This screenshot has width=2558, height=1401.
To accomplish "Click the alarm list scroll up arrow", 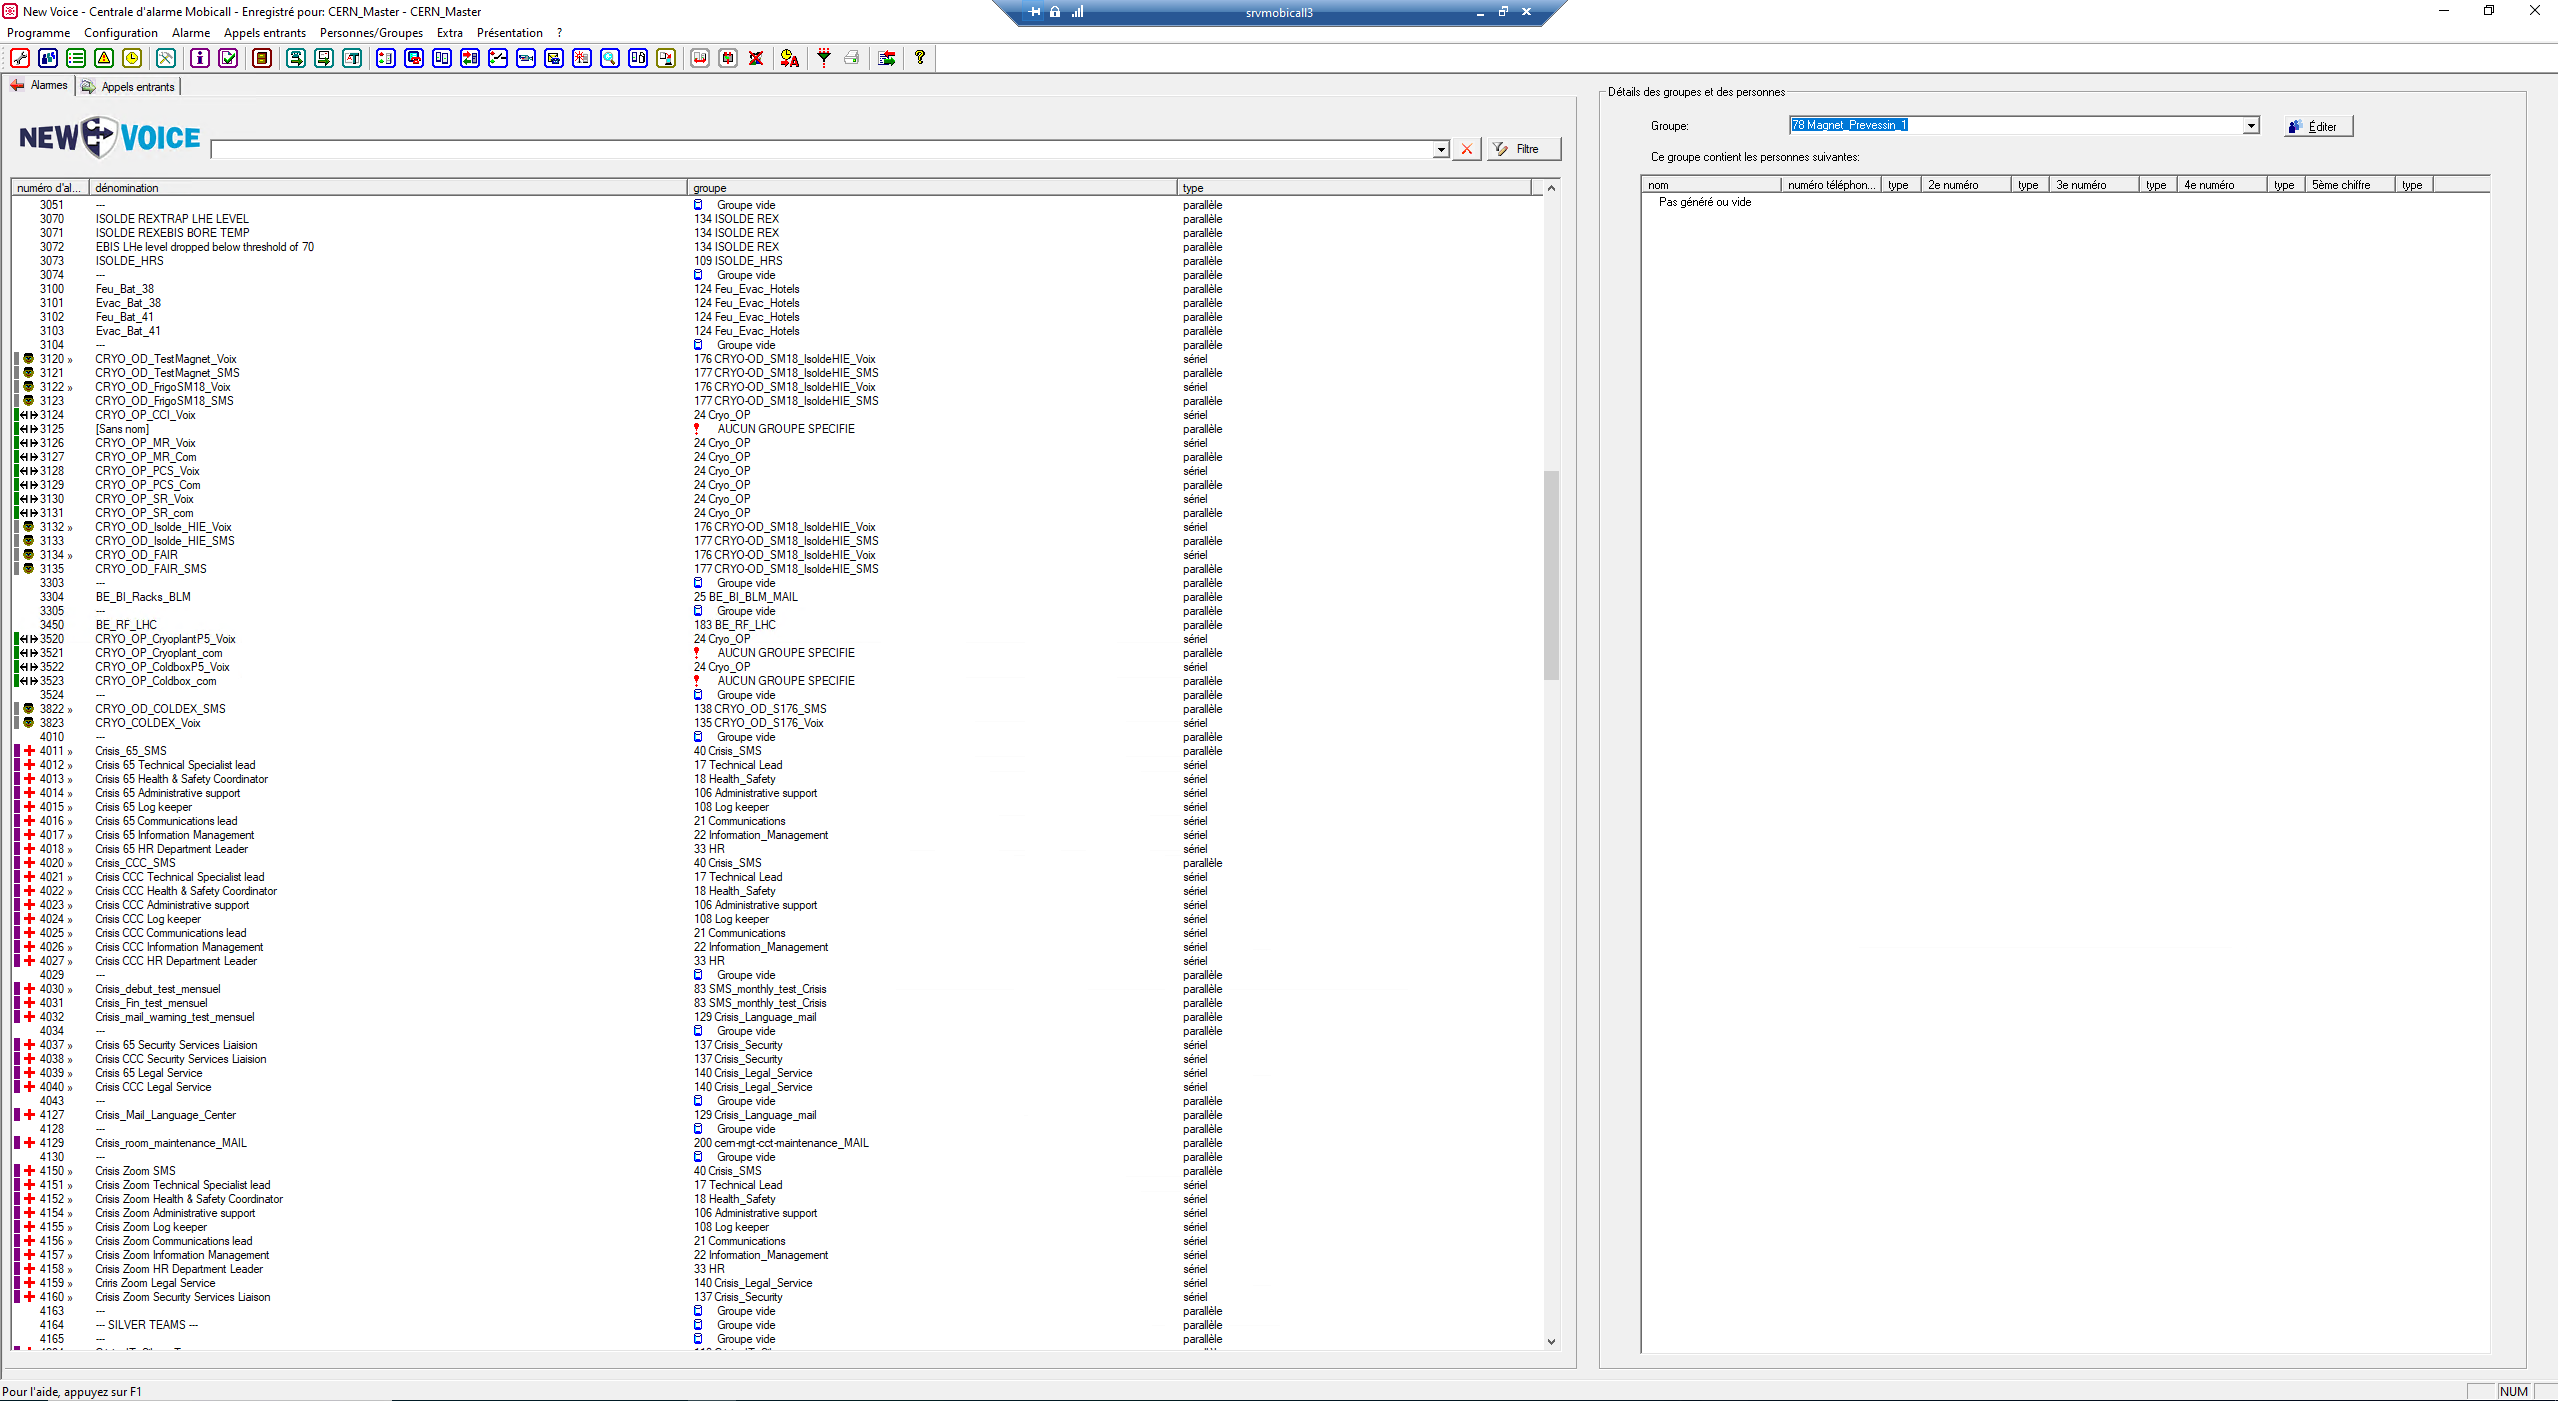I will [x=1551, y=188].
